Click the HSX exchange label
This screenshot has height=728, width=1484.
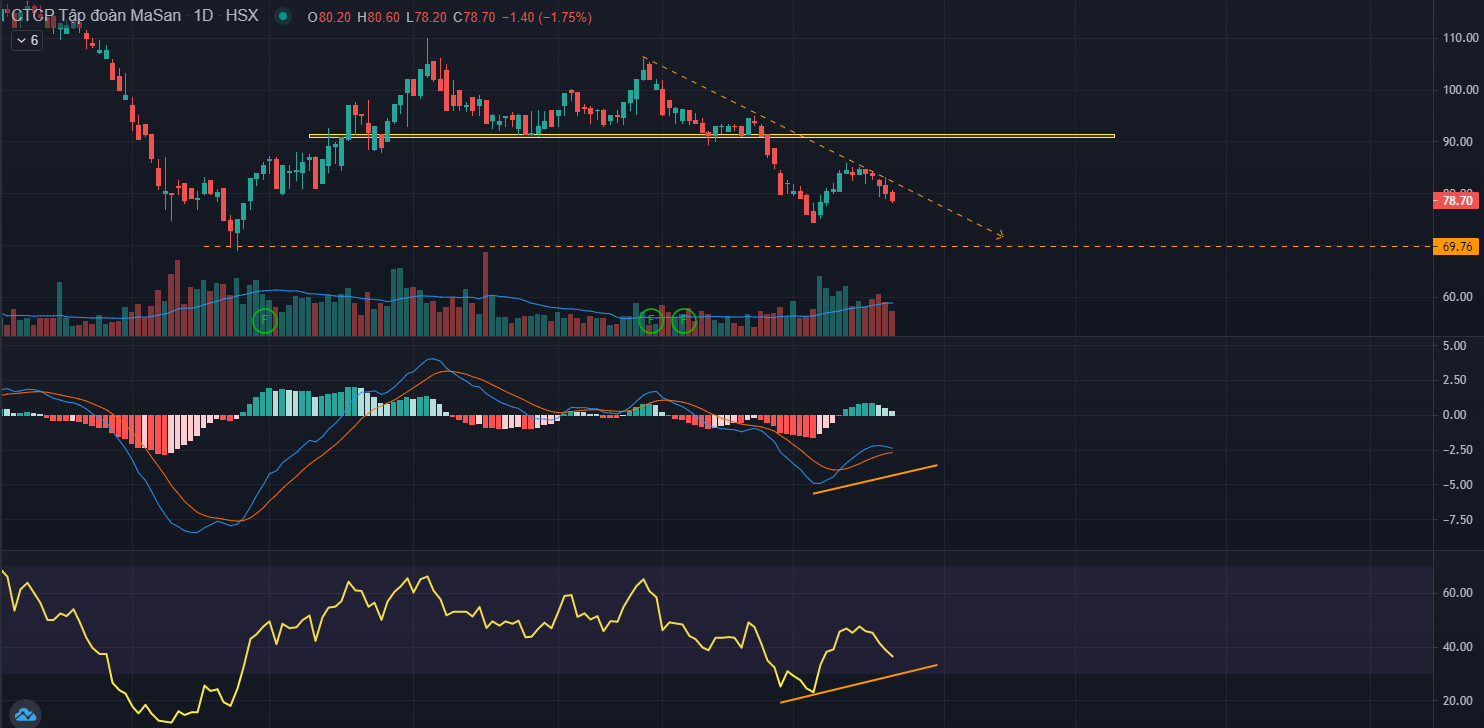click(x=242, y=16)
